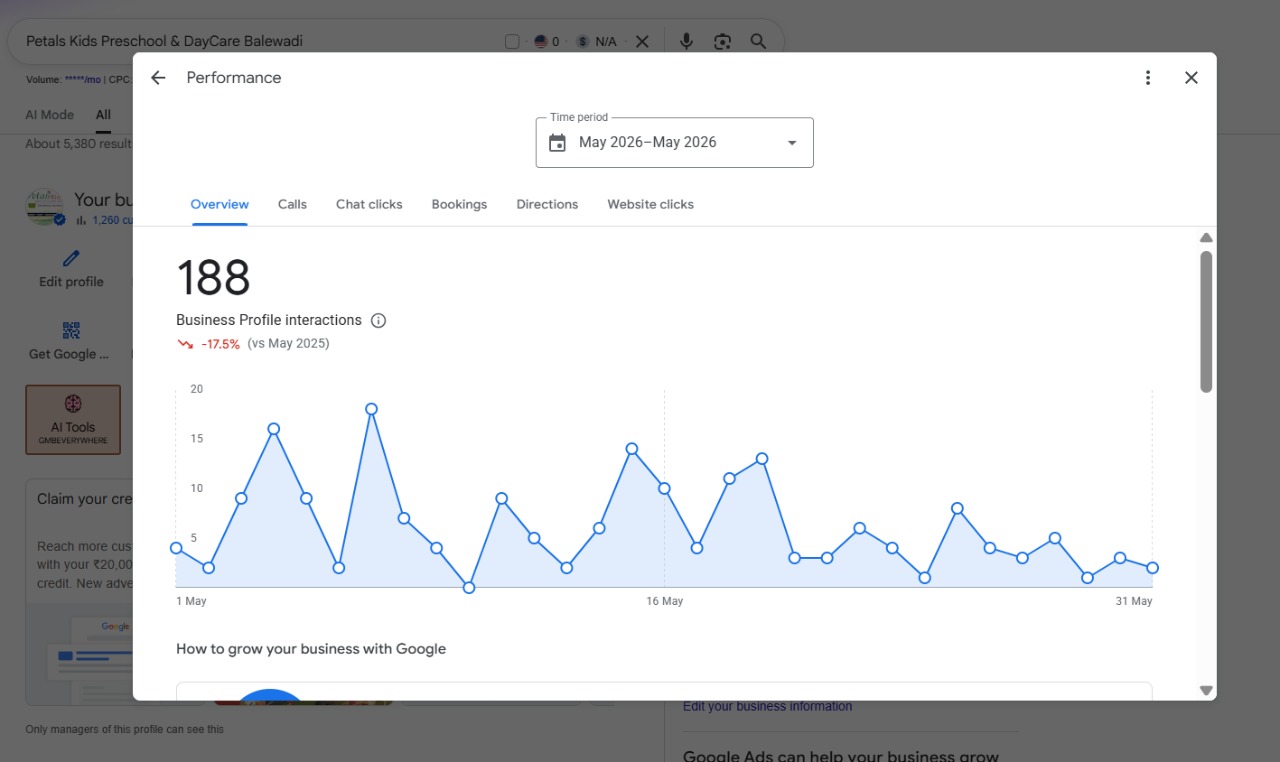Image resolution: width=1280 pixels, height=762 pixels.
Task: Click the microphone voice search icon
Action: (686, 41)
